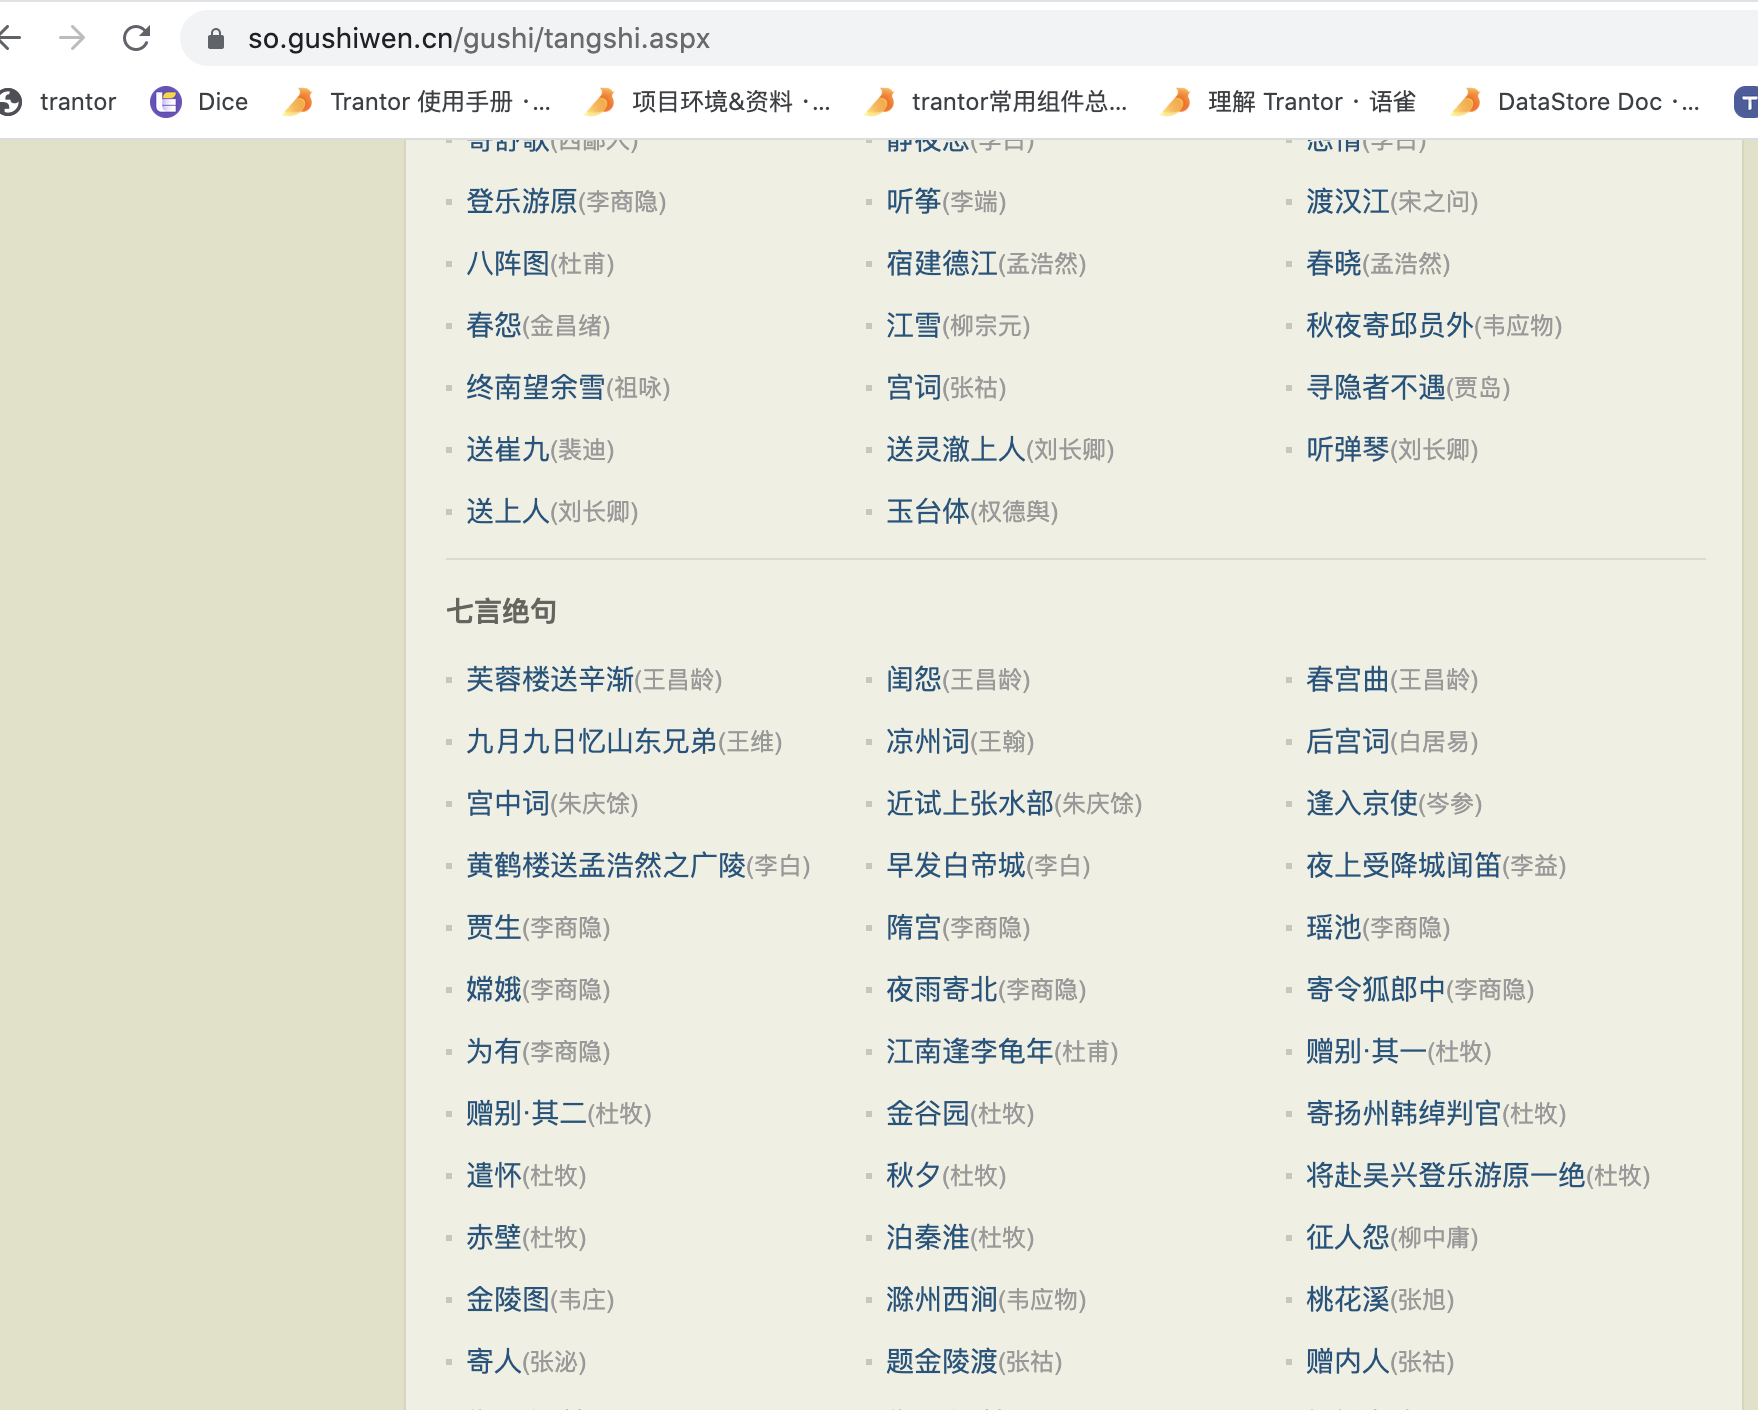Screen dimensions: 1758x1410
Task: Open Trantor 使用手册 bookmark
Action: (x=417, y=102)
